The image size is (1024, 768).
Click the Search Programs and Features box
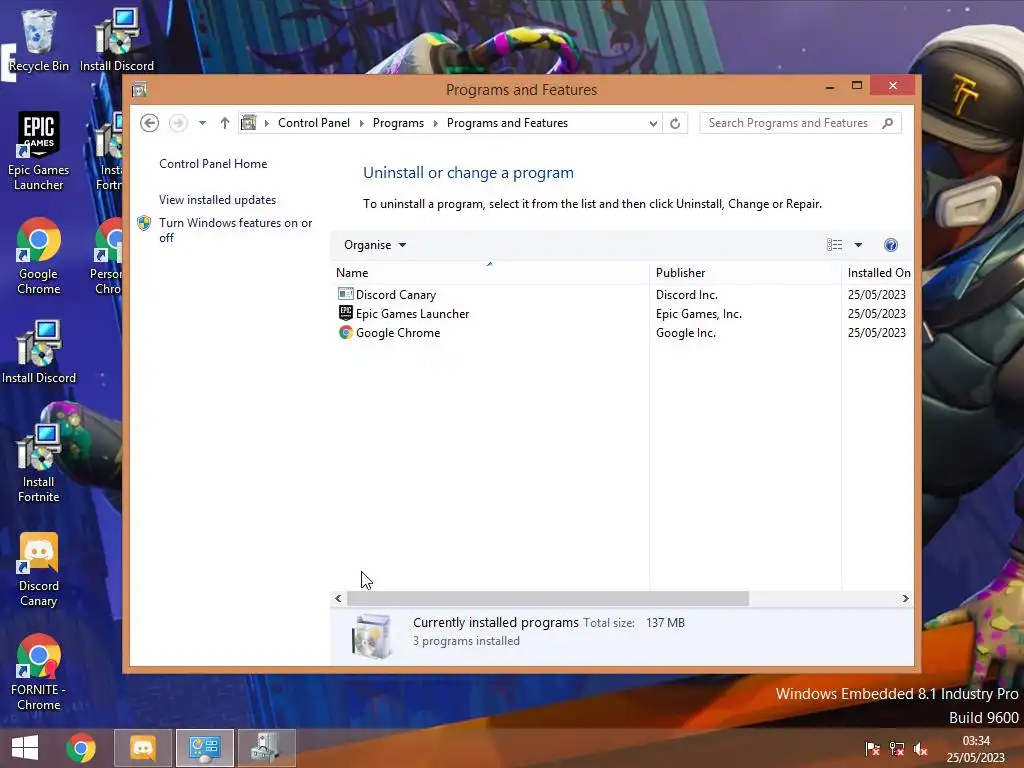tap(800, 123)
